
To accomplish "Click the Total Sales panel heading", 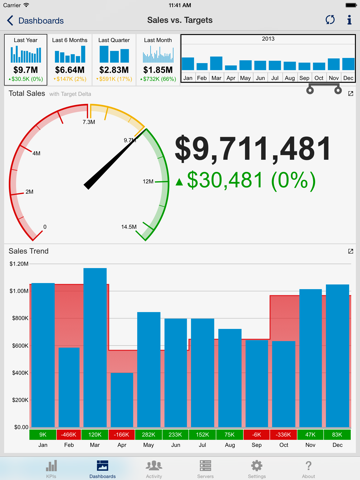I will click(x=27, y=93).
